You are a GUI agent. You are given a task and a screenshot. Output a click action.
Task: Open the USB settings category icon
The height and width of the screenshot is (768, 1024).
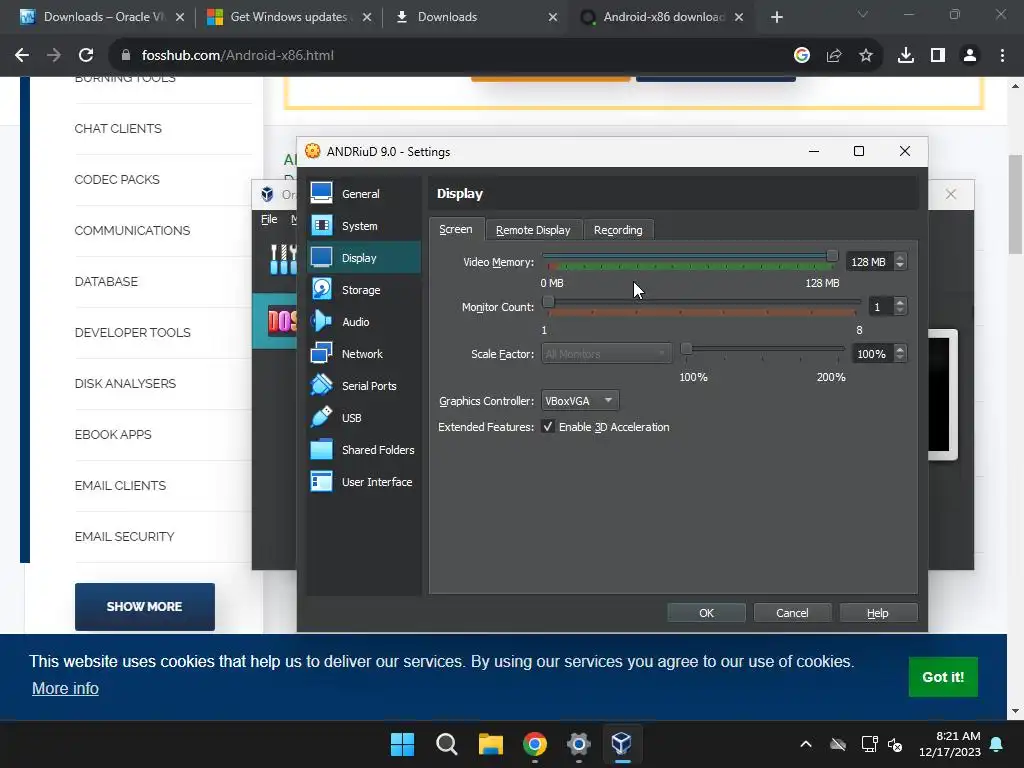tap(321, 417)
